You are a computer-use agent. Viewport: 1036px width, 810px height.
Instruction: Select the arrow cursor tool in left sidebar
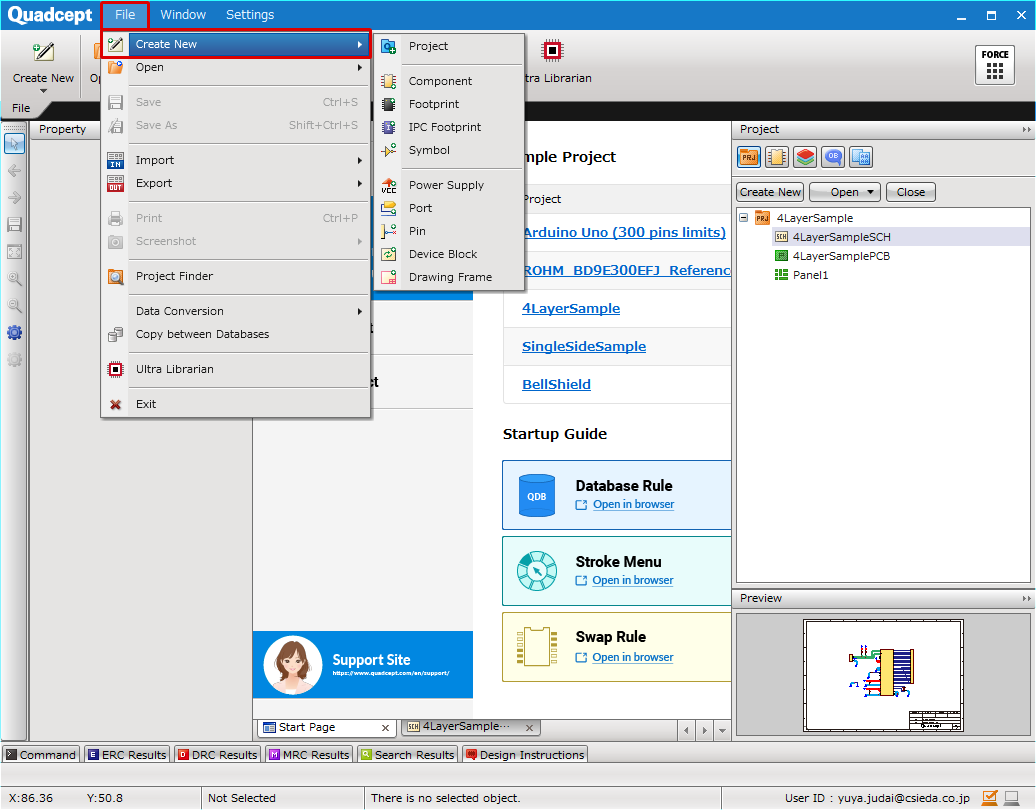pyautogui.click(x=14, y=143)
